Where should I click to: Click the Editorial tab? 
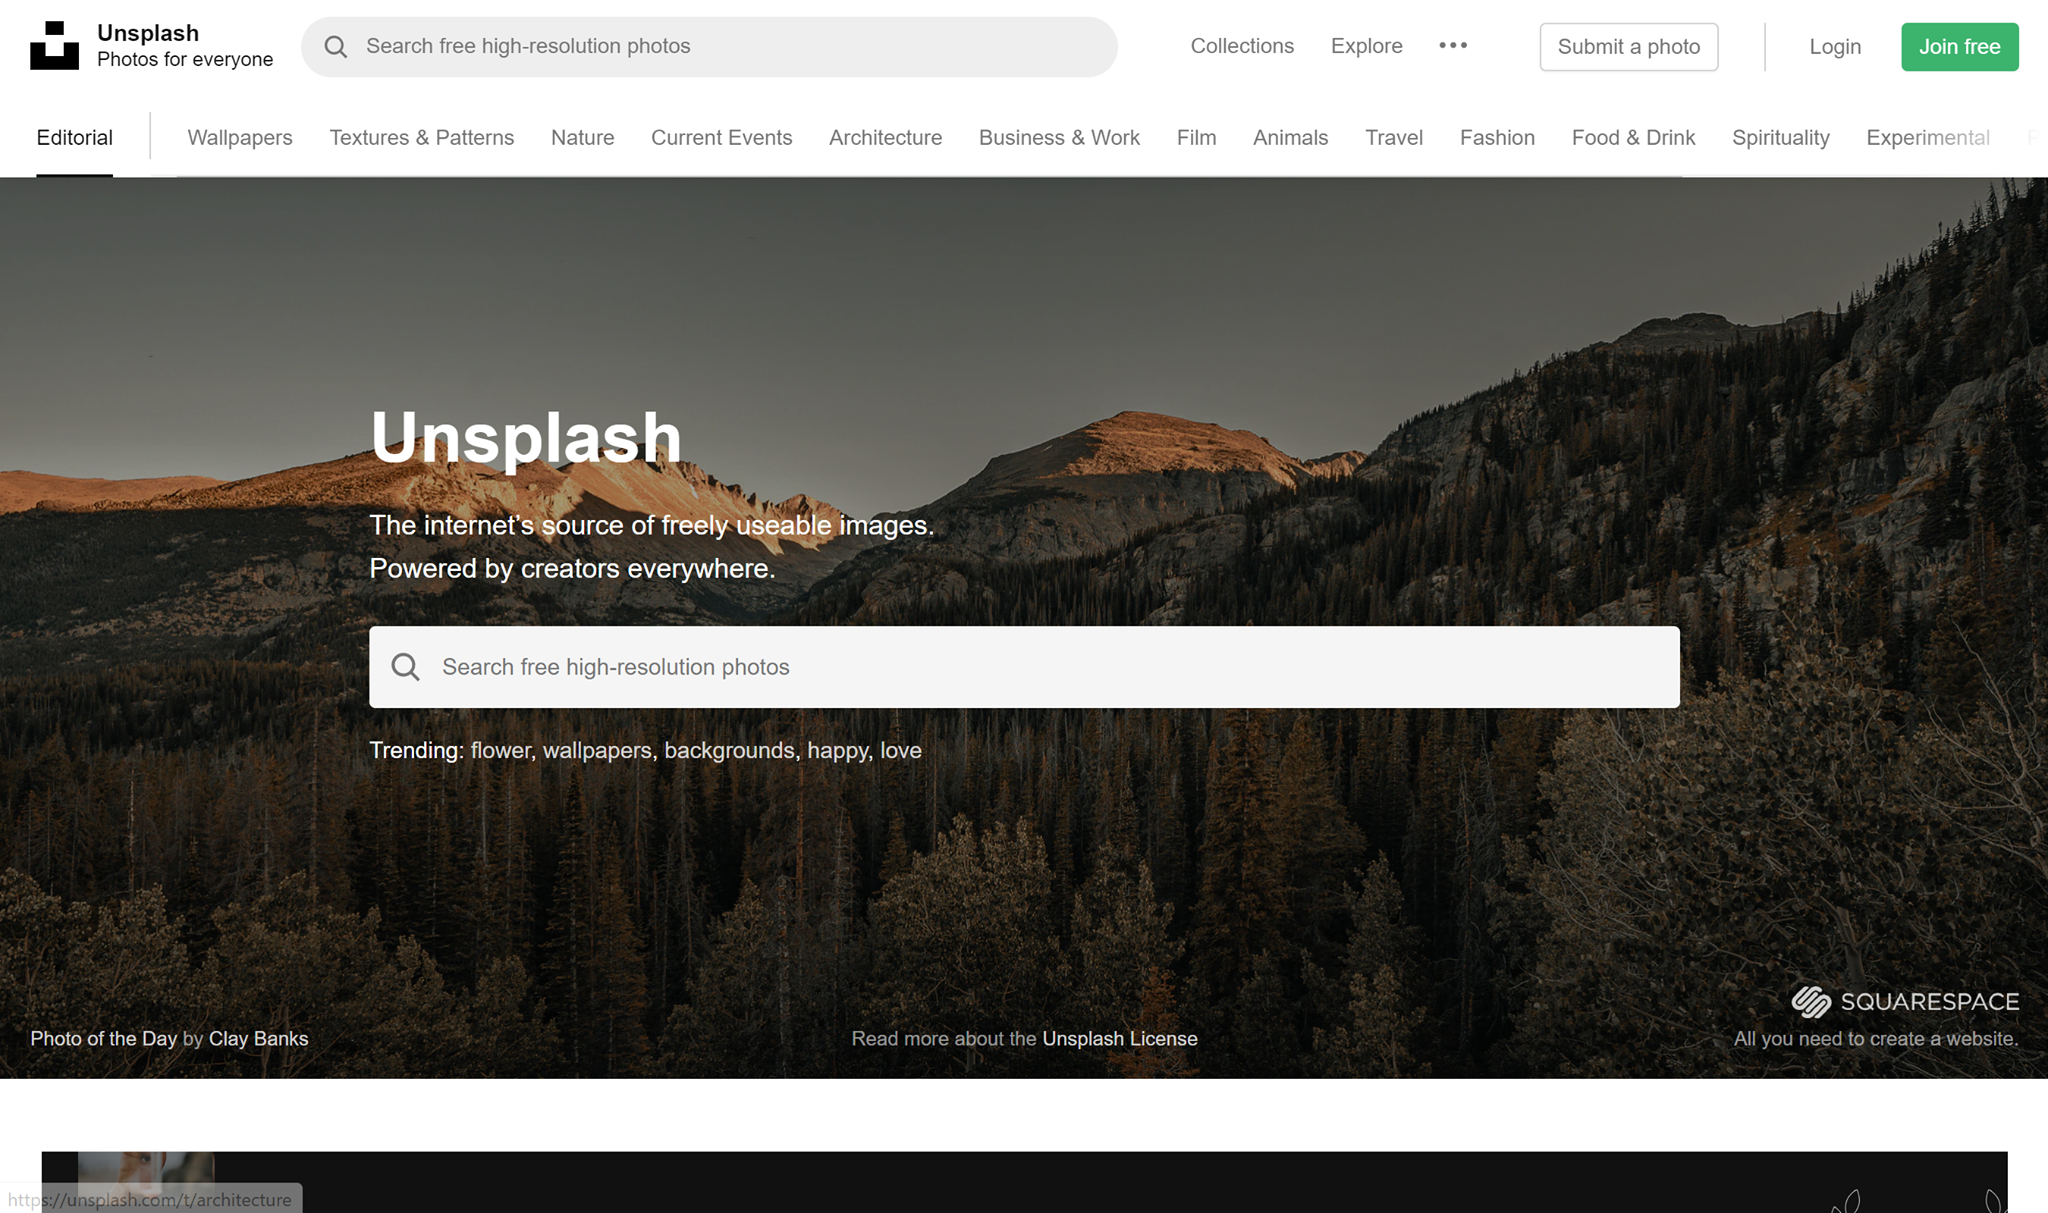click(75, 139)
